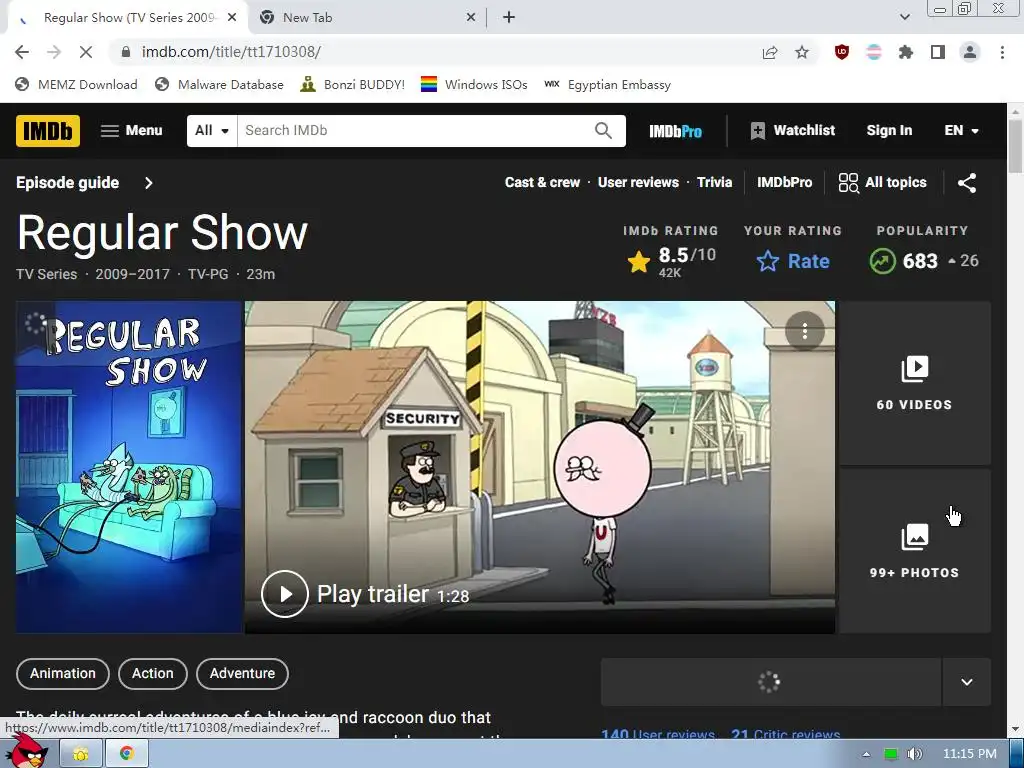This screenshot has width=1024, height=768.
Task: Open the All search category dropdown
Action: click(x=212, y=131)
